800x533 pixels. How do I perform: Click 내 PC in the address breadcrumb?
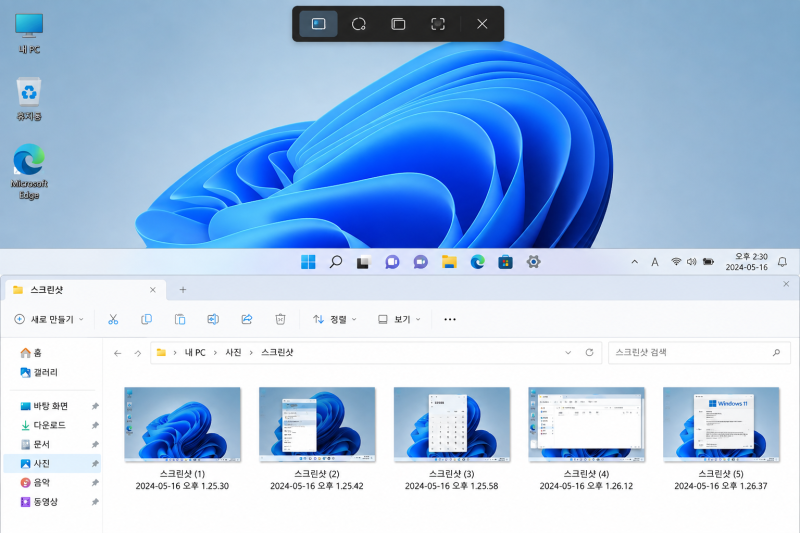click(195, 352)
